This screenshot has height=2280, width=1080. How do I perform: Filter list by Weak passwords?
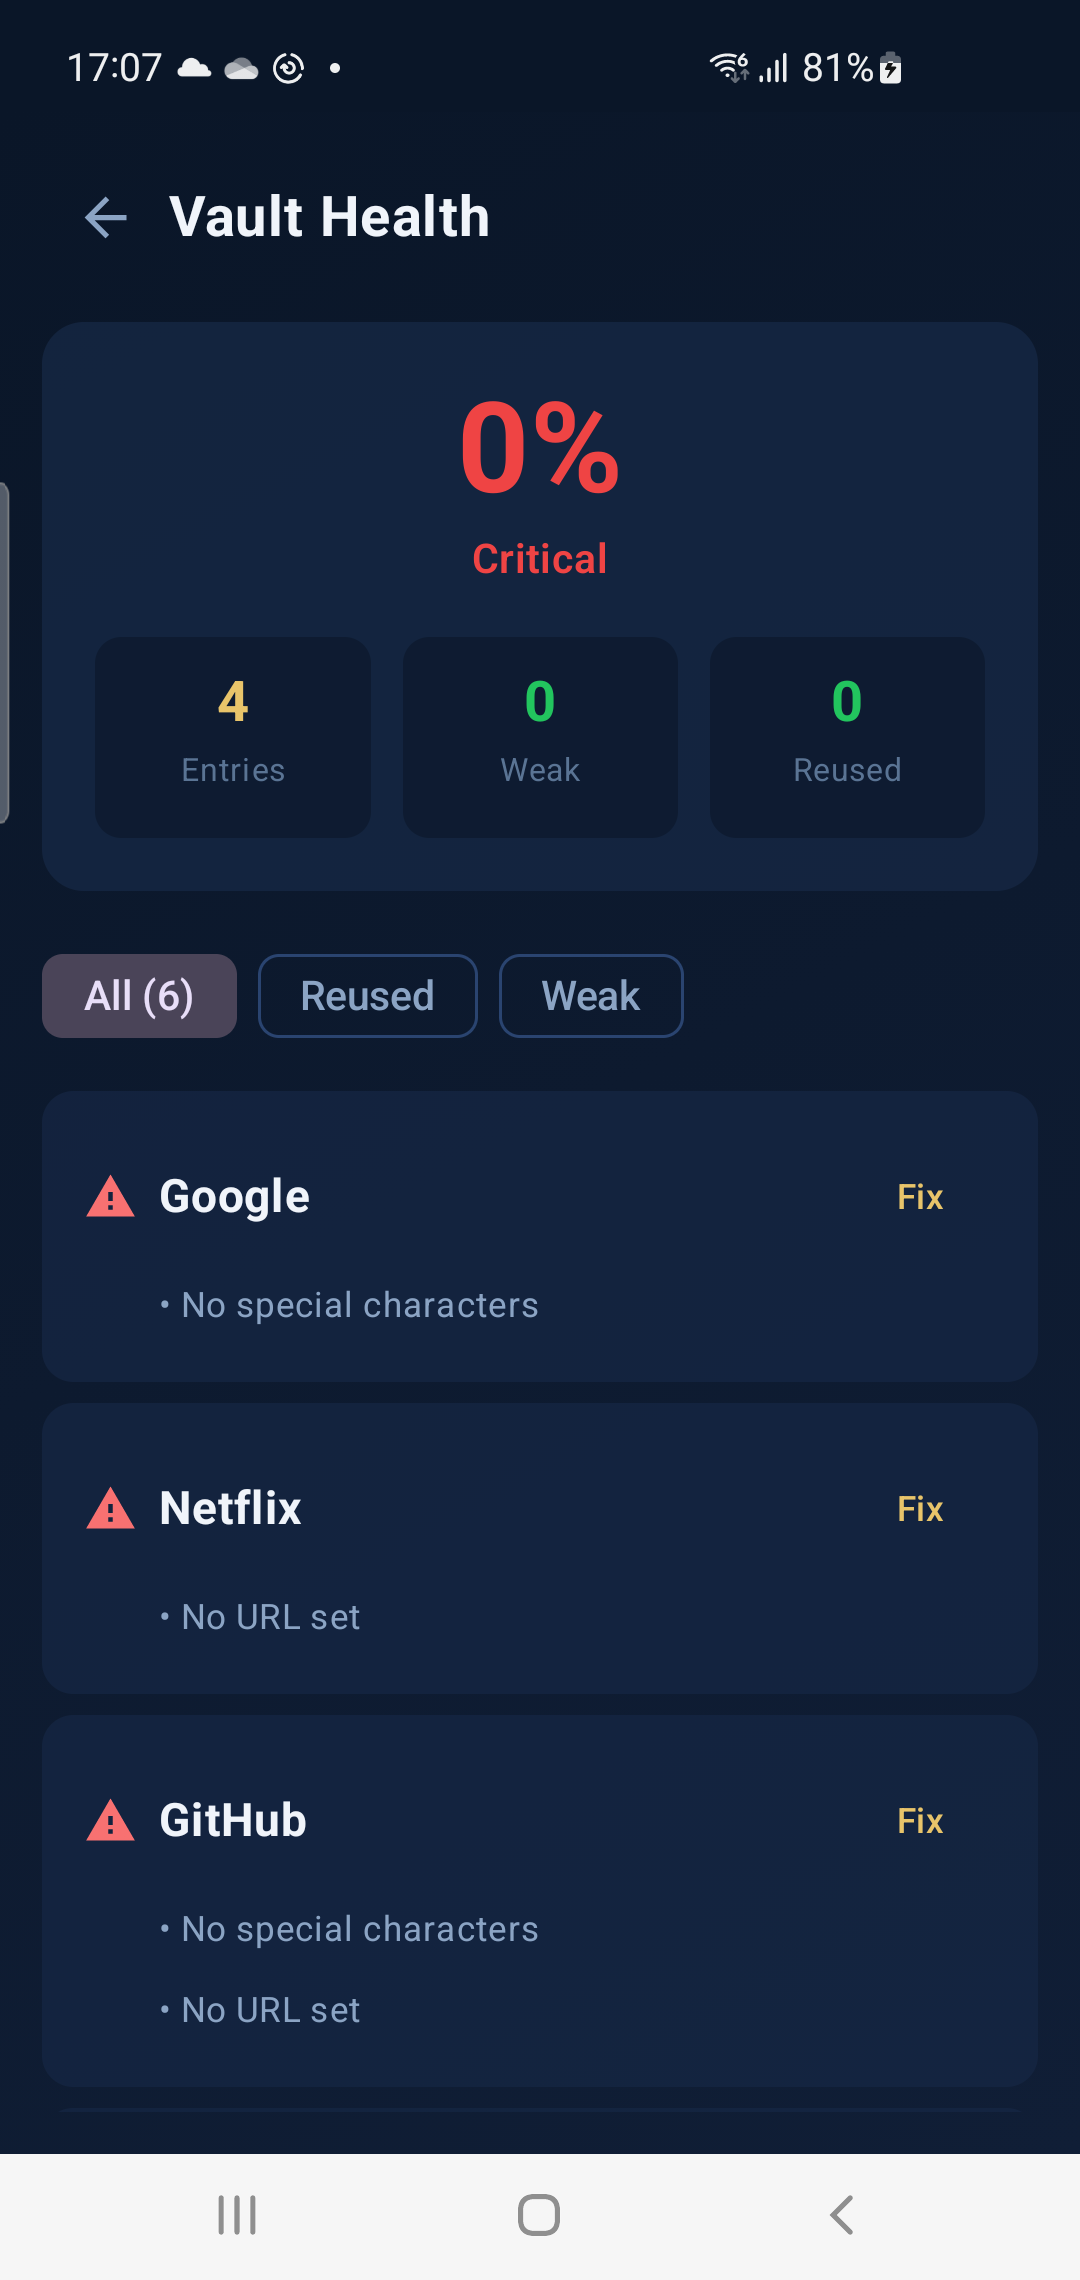(x=591, y=996)
